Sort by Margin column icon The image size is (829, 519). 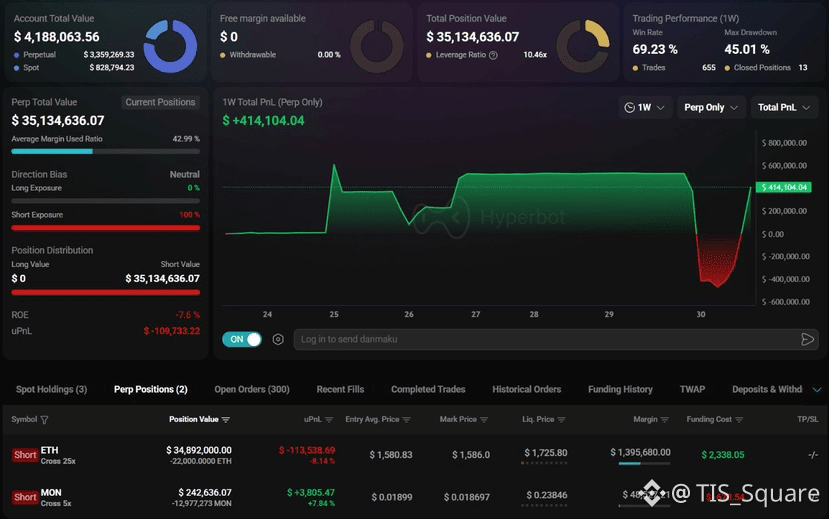pos(665,420)
